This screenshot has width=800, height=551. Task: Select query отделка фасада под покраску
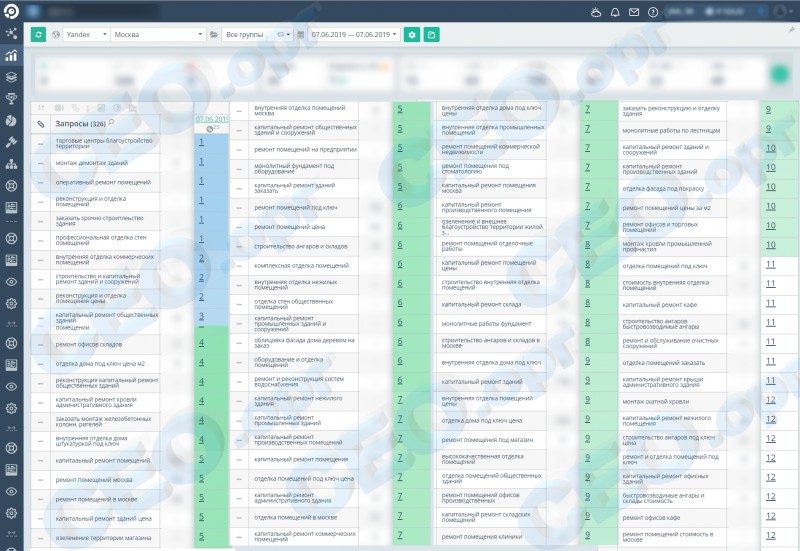tap(663, 188)
